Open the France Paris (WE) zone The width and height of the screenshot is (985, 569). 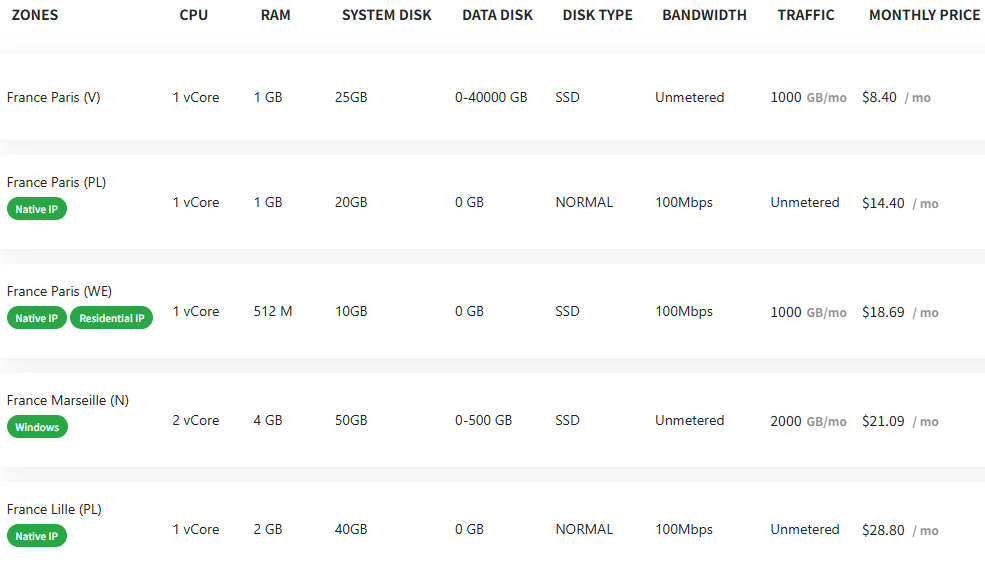[x=59, y=291]
